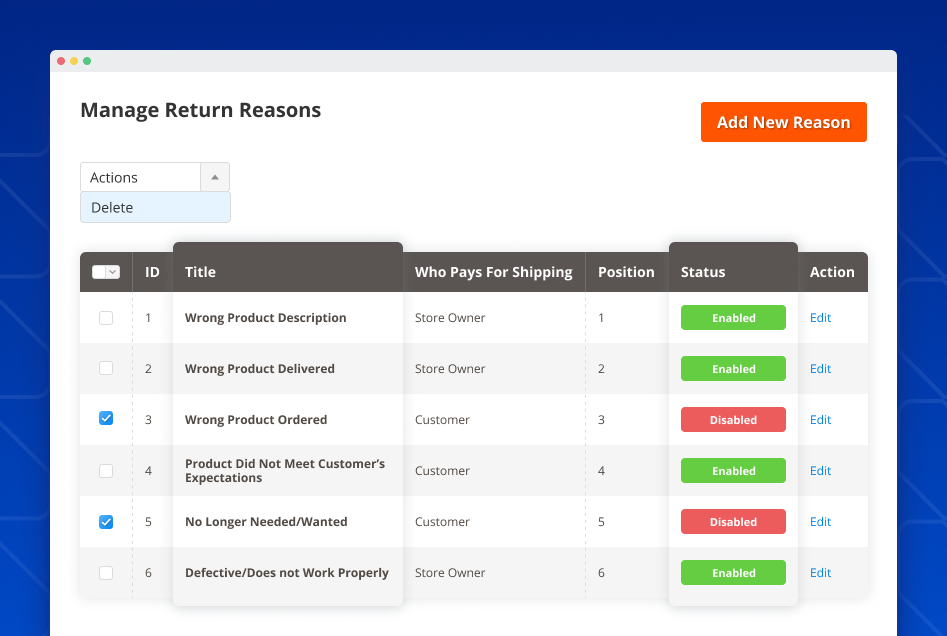Click the Add New Reason button

[783, 121]
